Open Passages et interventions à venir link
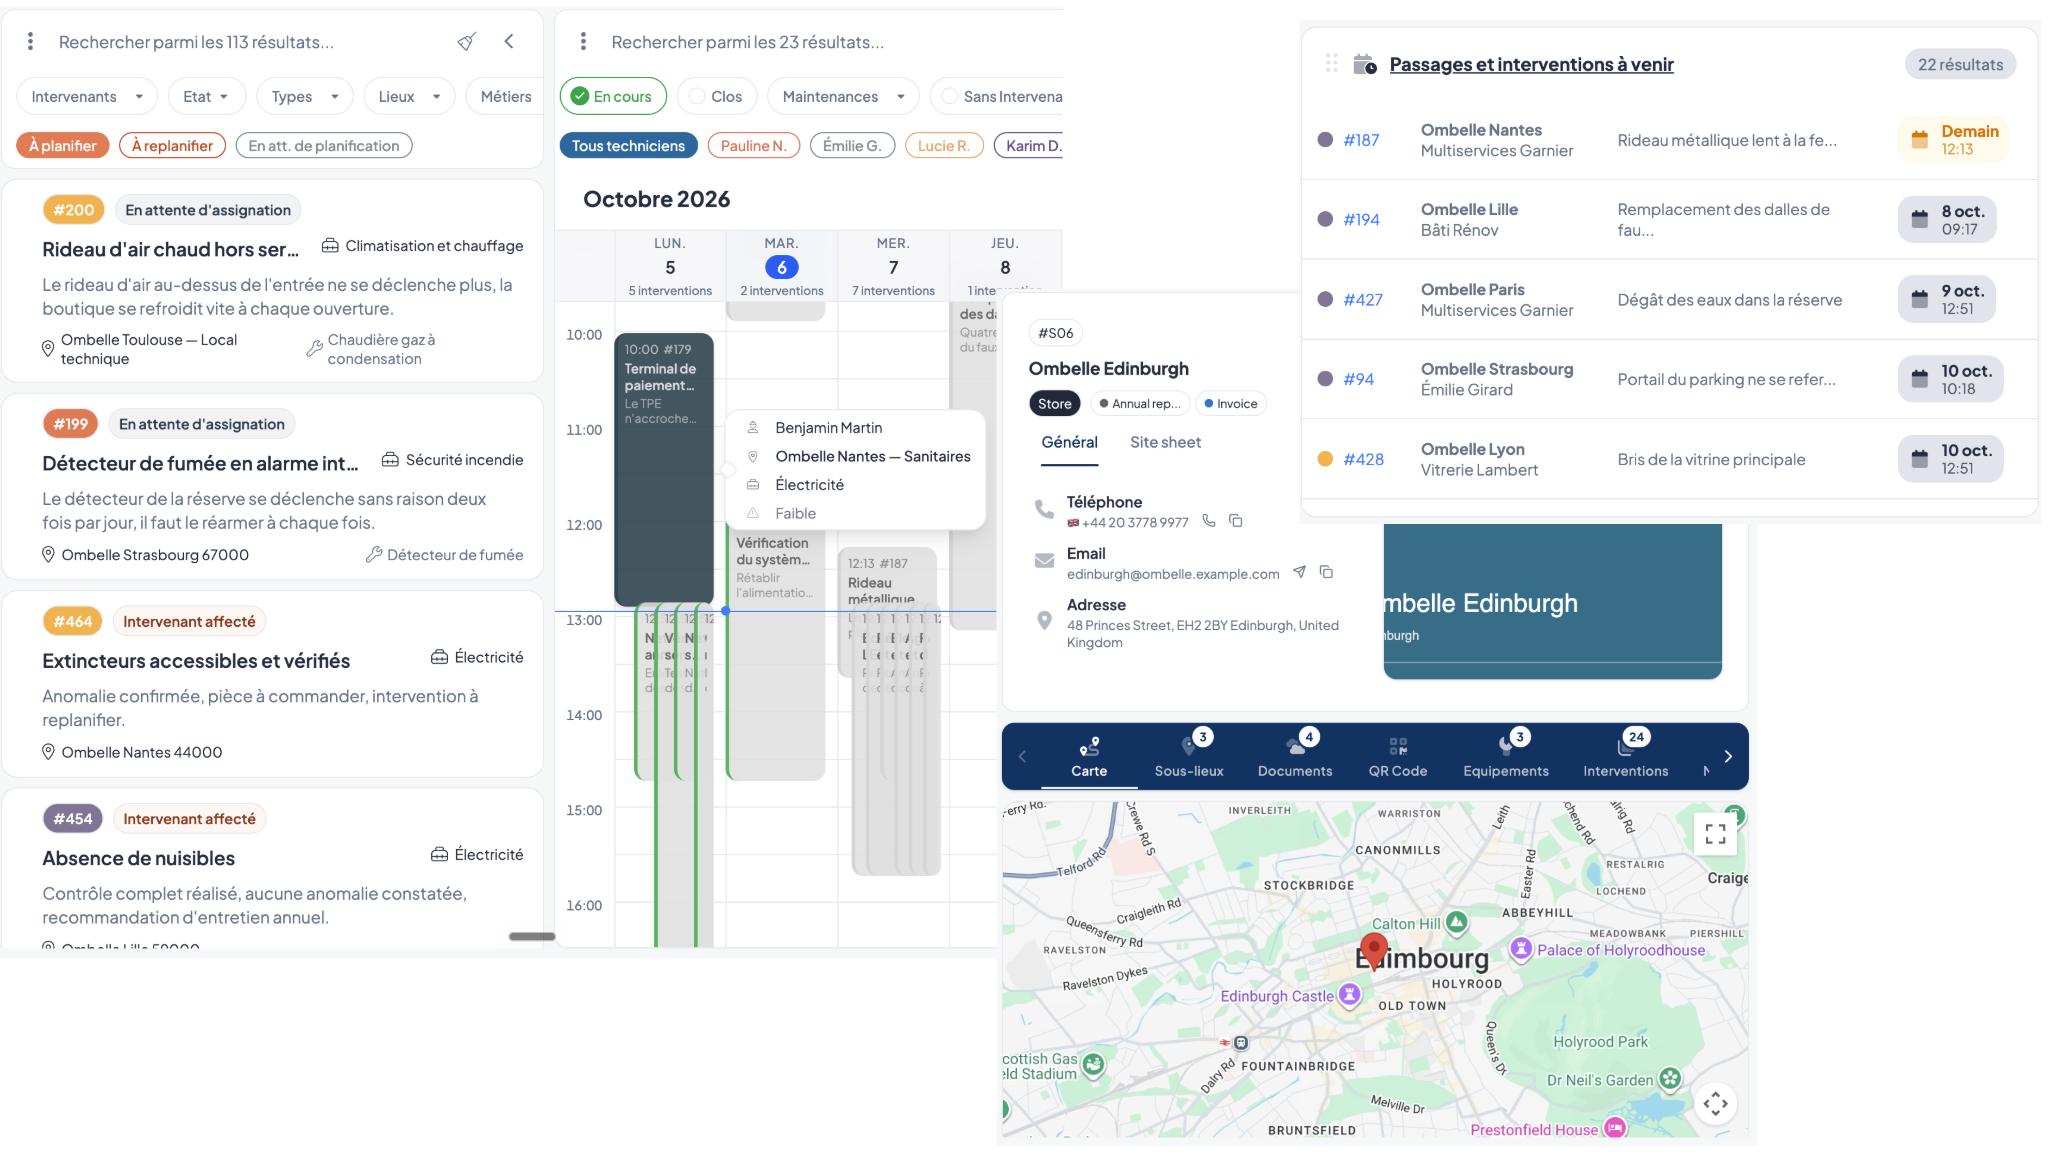This screenshot has height=1162, width=2054. pyautogui.click(x=1531, y=65)
